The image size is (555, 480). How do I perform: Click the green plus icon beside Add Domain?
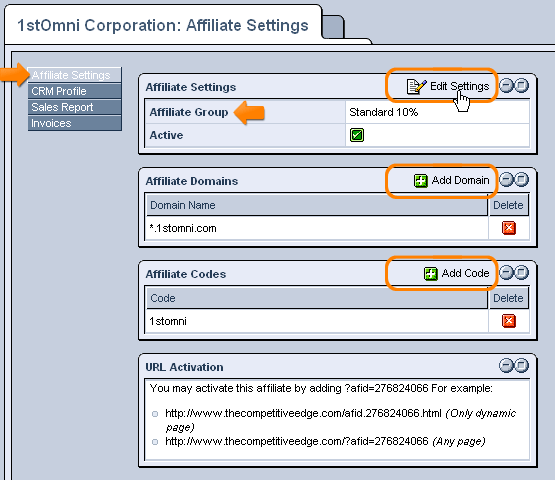[420, 181]
